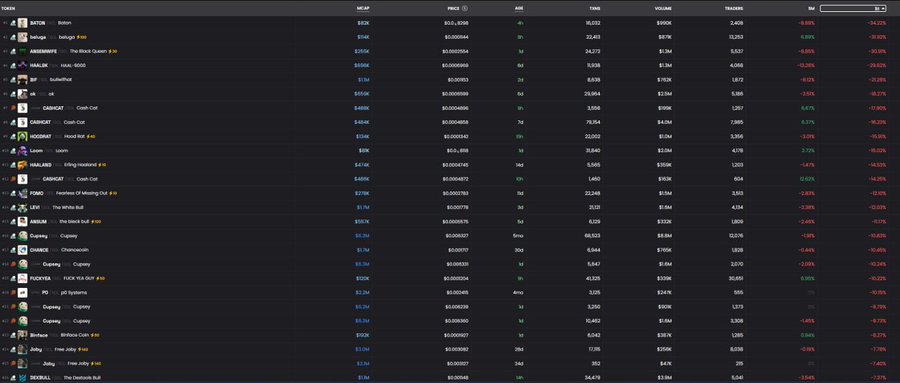Viewport: 900px width, 383px height.
Task: Click DEXBULL's $3.9M volume value
Action: pos(664,378)
